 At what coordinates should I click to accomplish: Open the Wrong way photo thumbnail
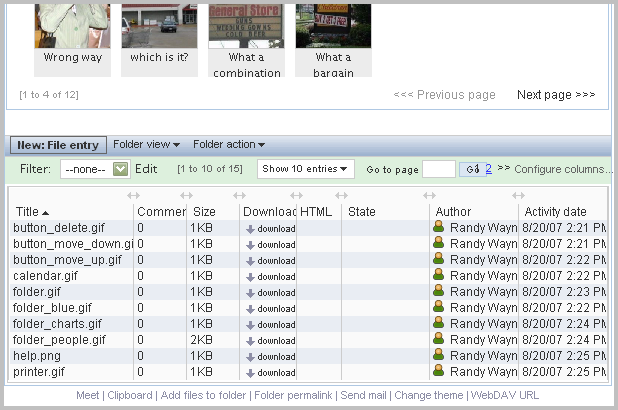73,26
